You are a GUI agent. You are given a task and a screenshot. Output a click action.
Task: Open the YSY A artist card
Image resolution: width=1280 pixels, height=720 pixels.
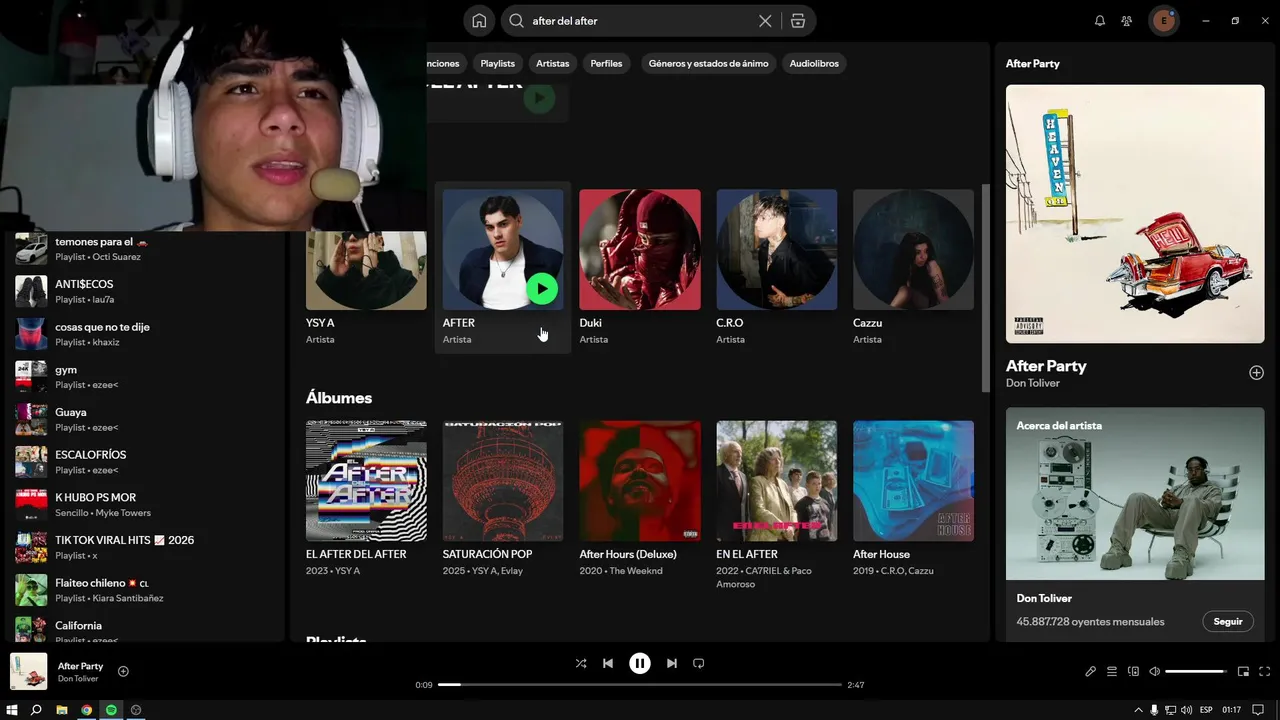pos(366,290)
